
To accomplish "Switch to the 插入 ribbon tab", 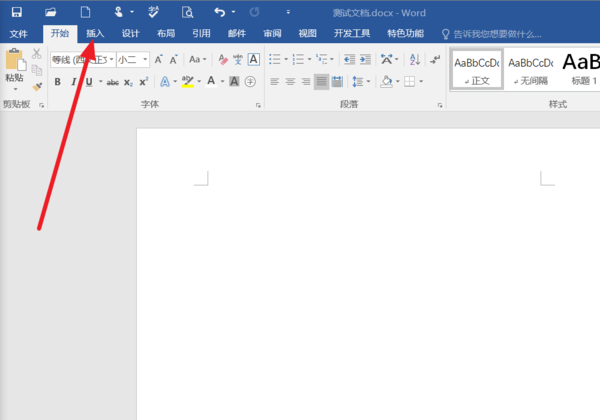I will [x=95, y=33].
